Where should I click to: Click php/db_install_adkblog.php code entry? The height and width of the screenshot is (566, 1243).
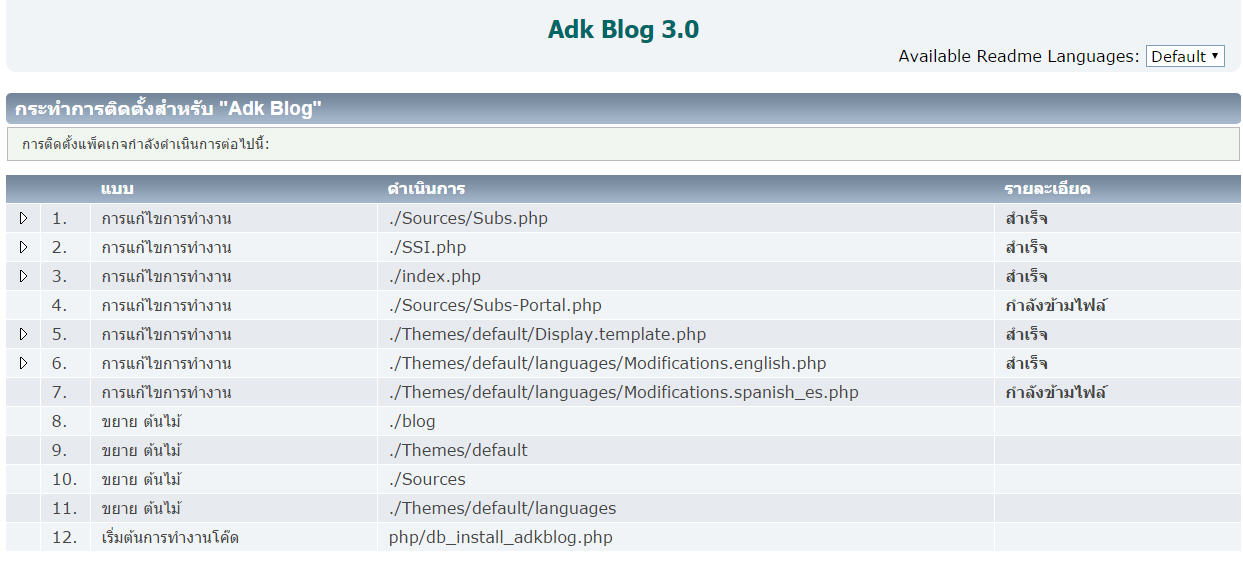pos(500,537)
